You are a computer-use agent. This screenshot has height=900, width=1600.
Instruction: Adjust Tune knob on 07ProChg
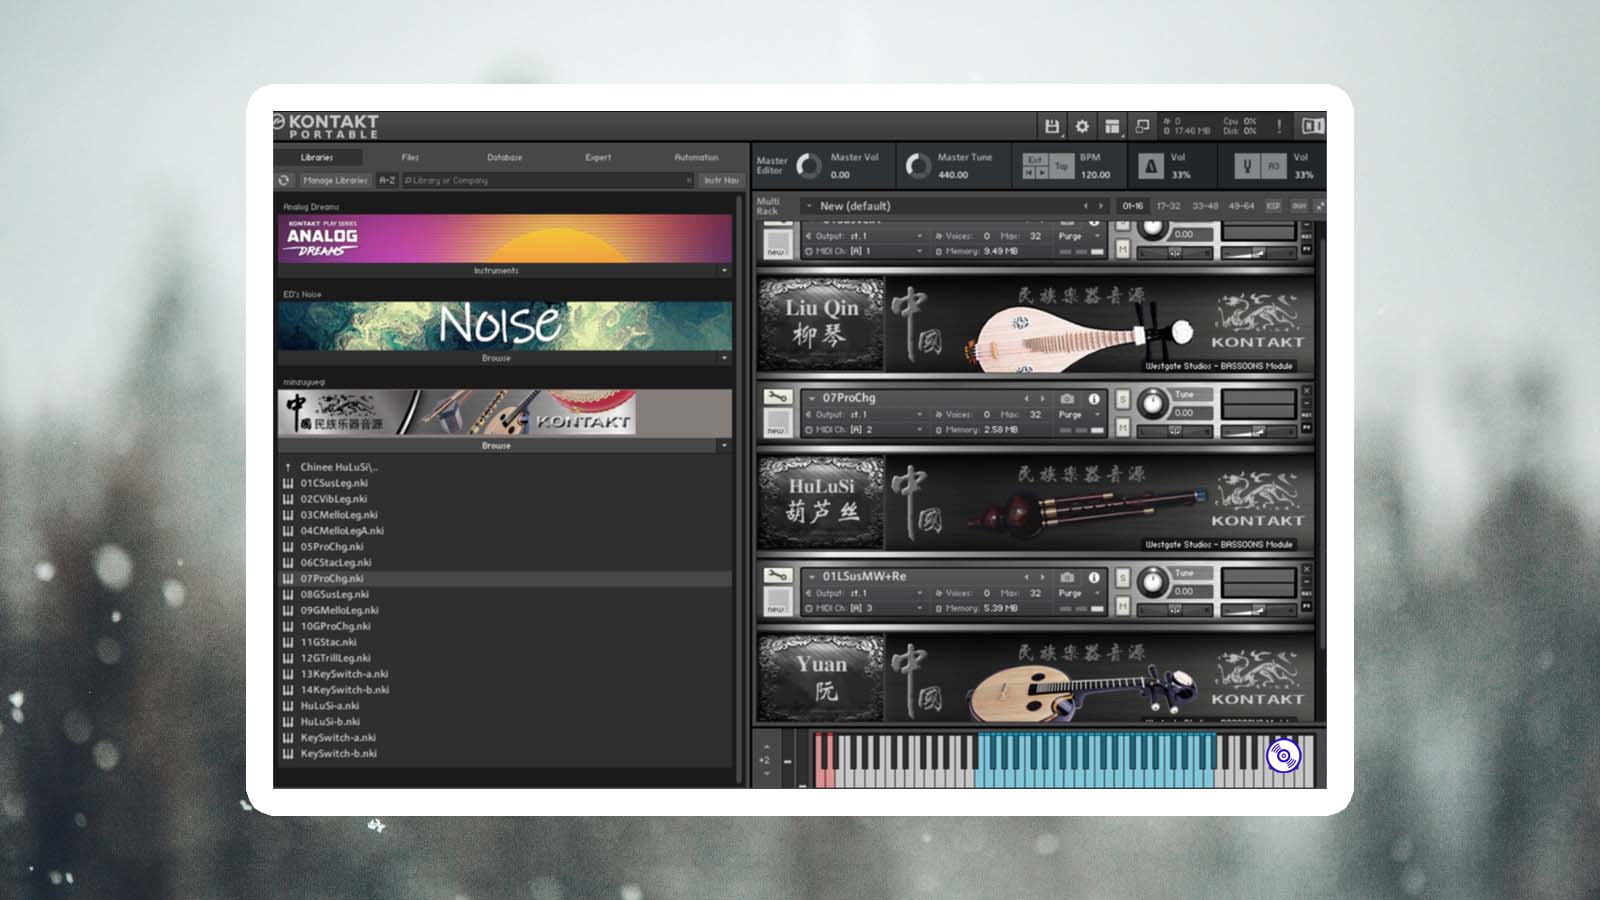click(x=1152, y=405)
